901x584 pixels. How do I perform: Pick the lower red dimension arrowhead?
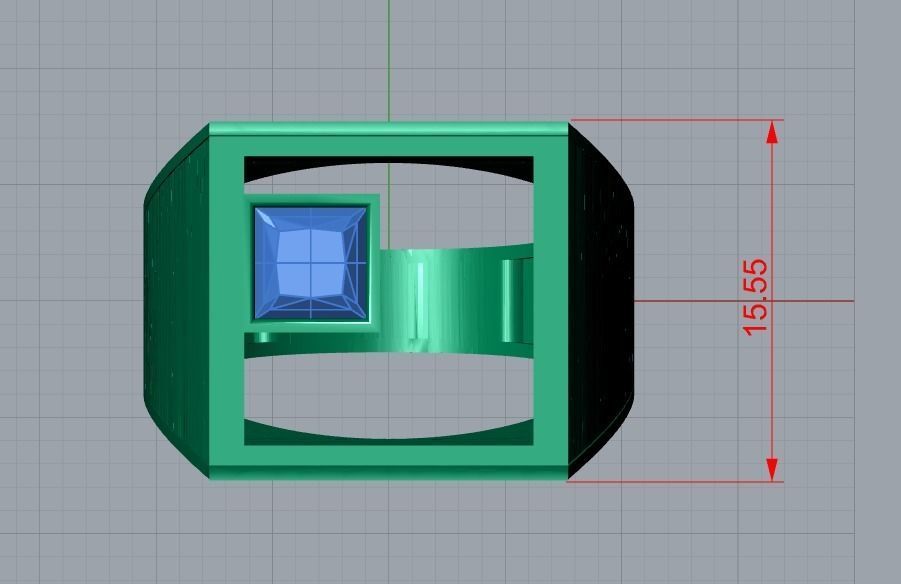(772, 470)
